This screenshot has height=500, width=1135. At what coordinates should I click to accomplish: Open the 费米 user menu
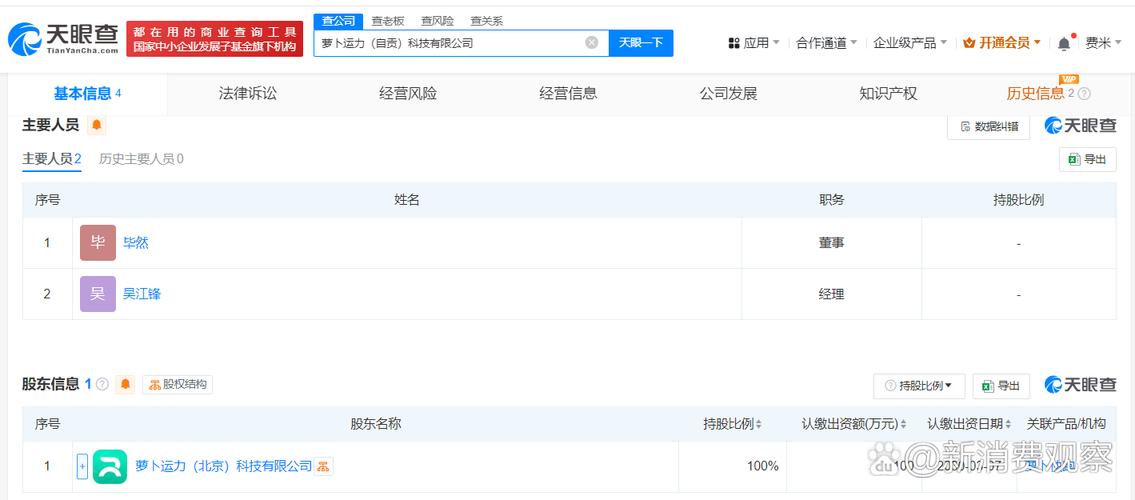pos(1102,43)
